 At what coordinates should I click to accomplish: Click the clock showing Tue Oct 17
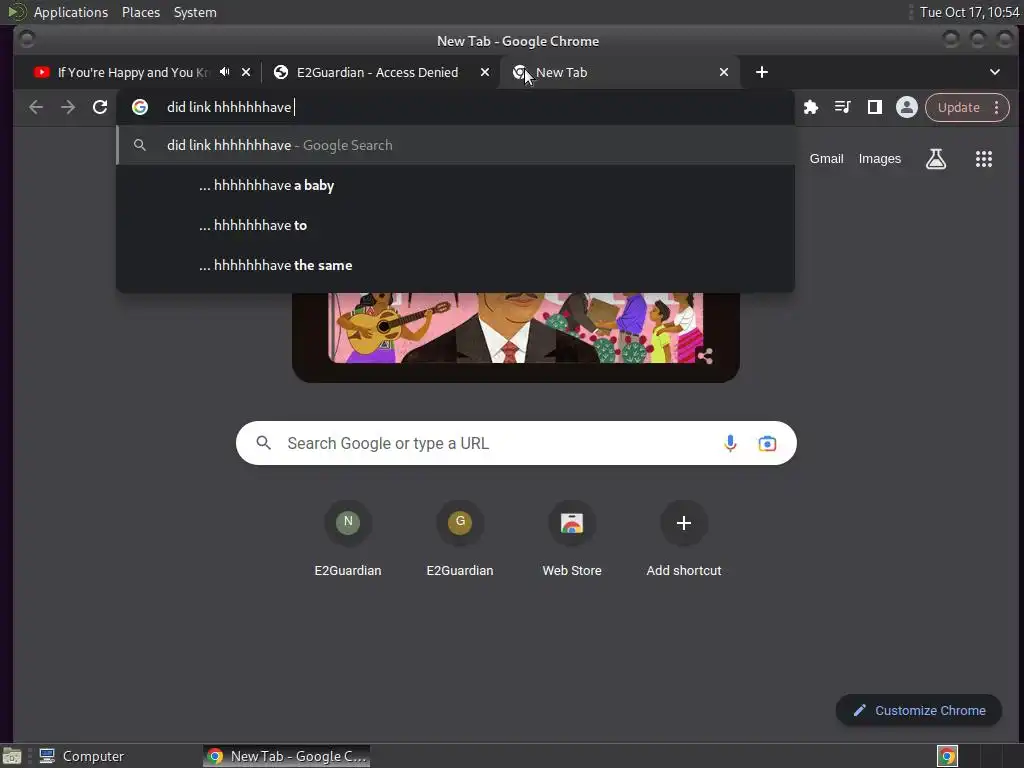click(969, 12)
